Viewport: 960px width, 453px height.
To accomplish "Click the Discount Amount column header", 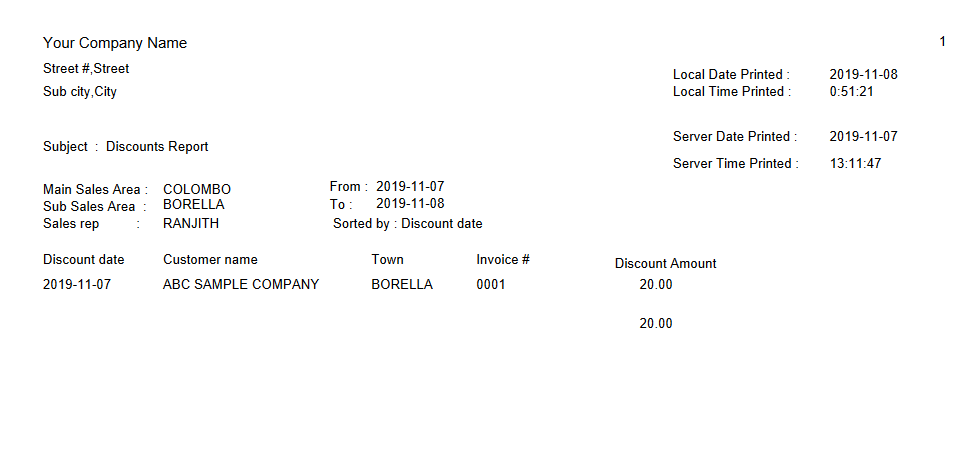I will click(x=666, y=264).
